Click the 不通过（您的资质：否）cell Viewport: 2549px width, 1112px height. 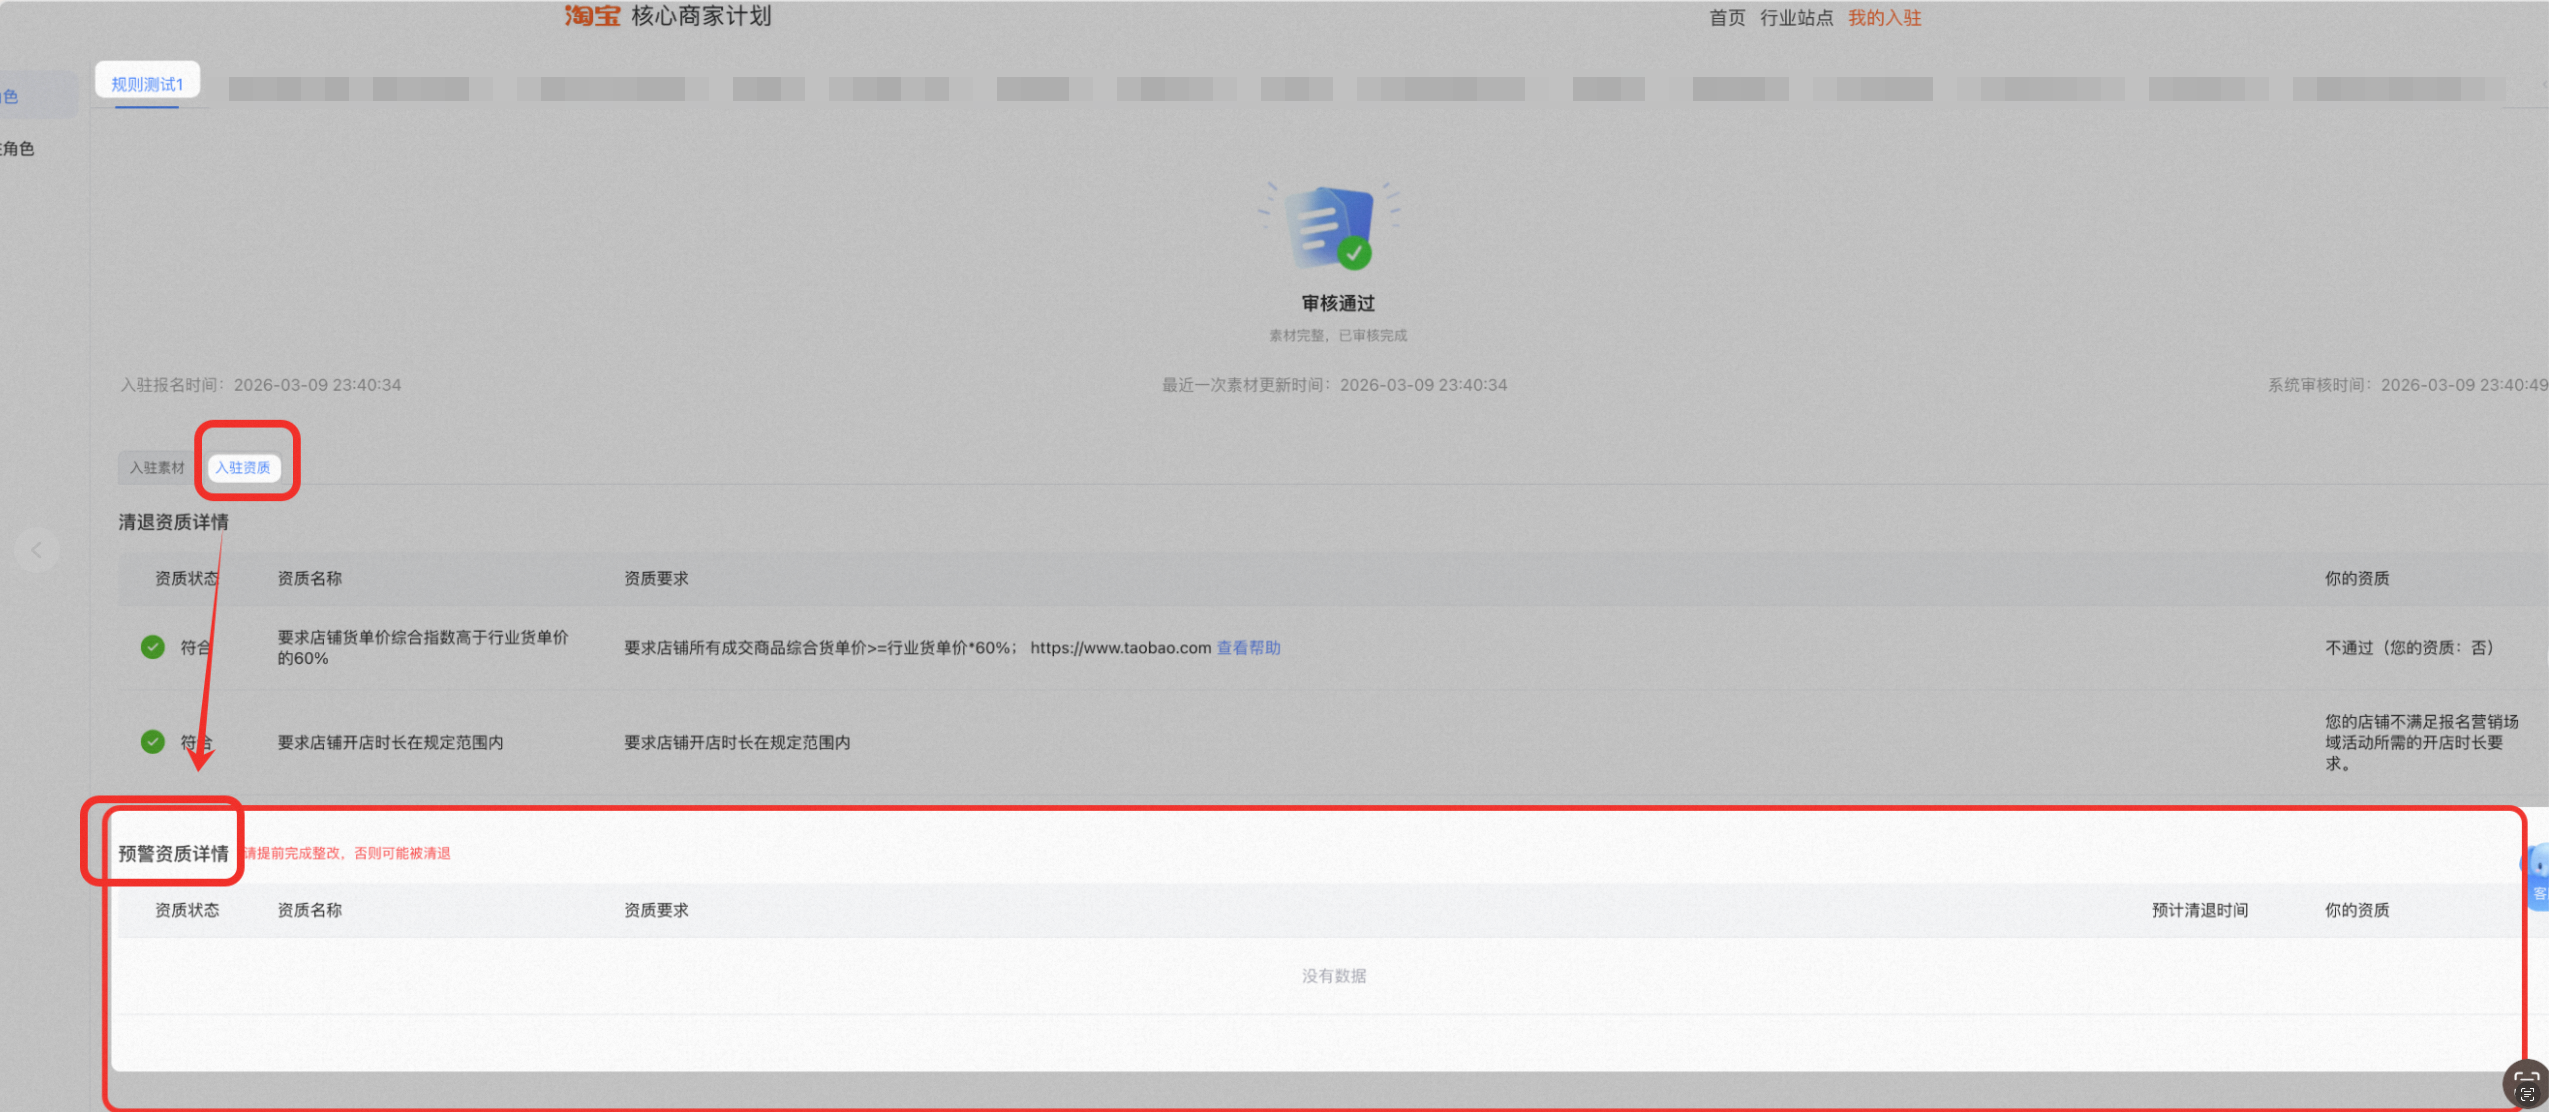2410,648
